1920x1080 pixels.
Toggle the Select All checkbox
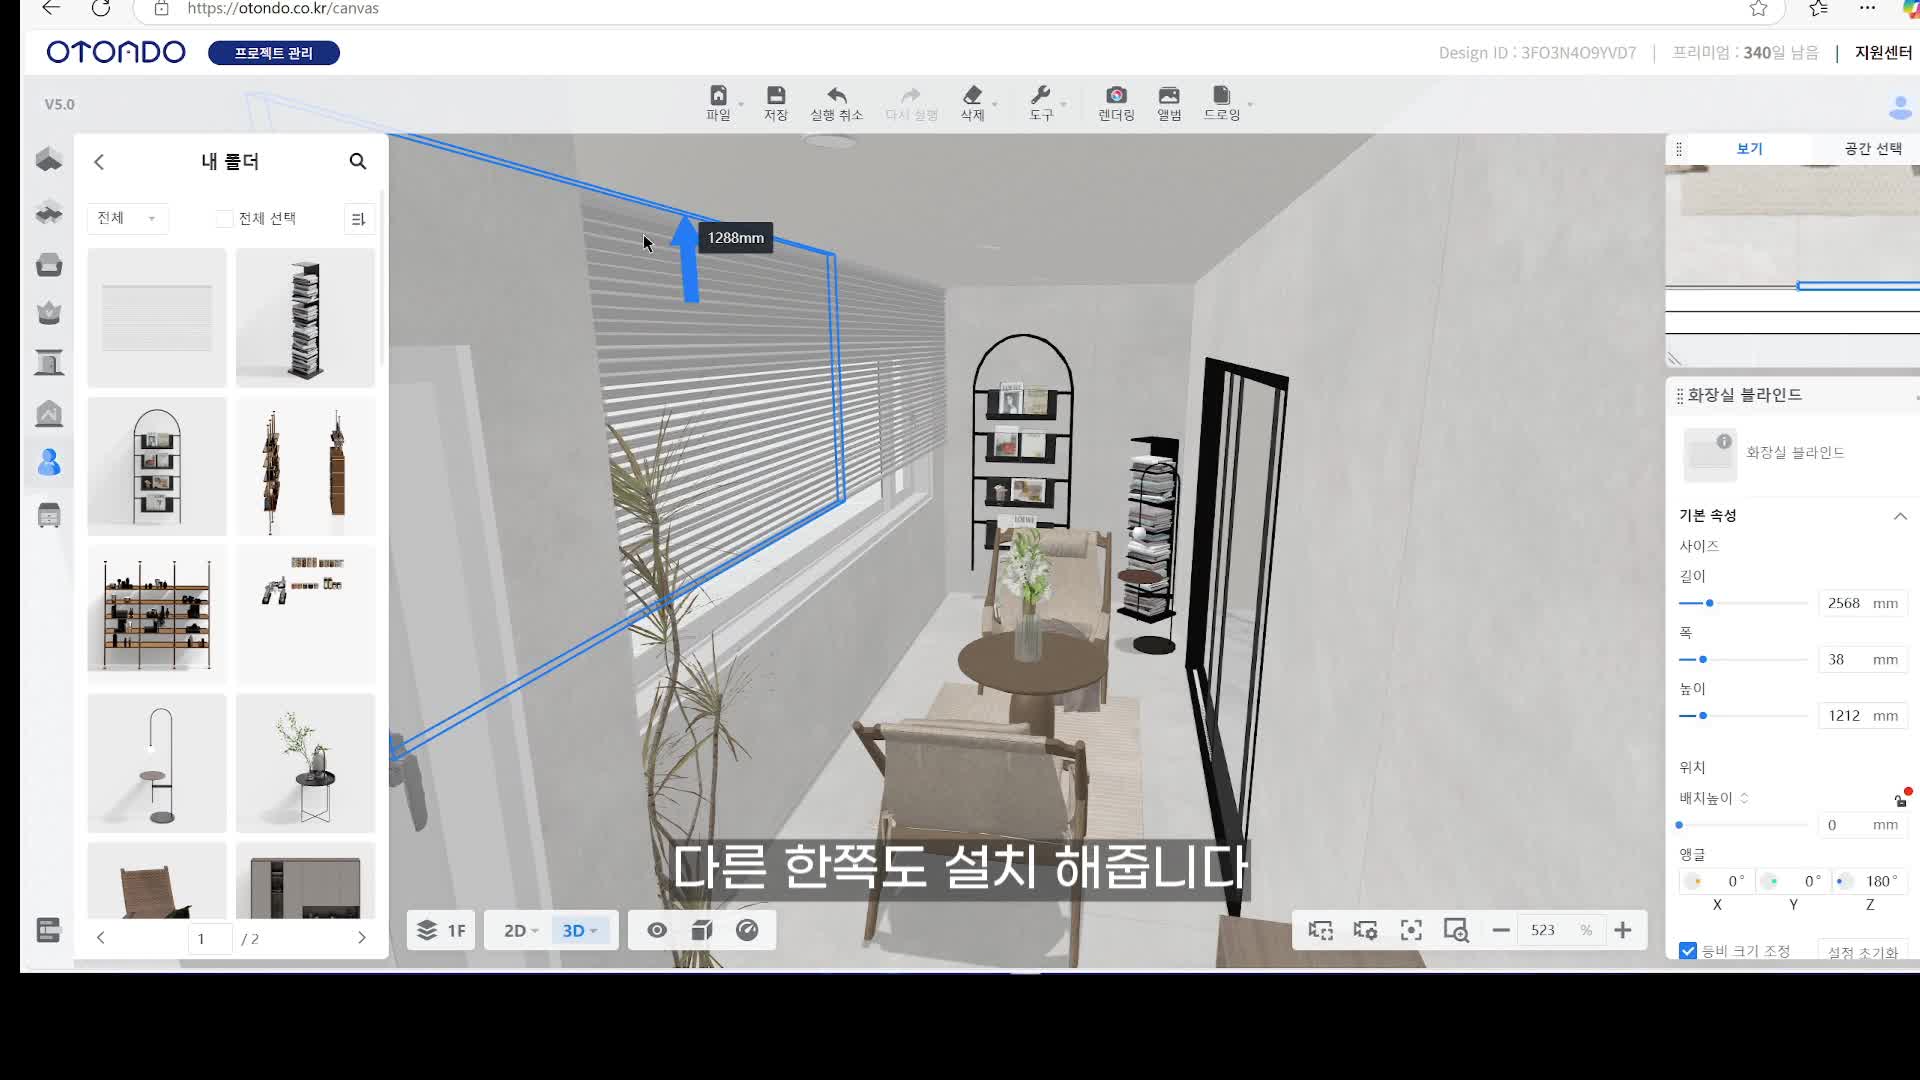pos(225,219)
